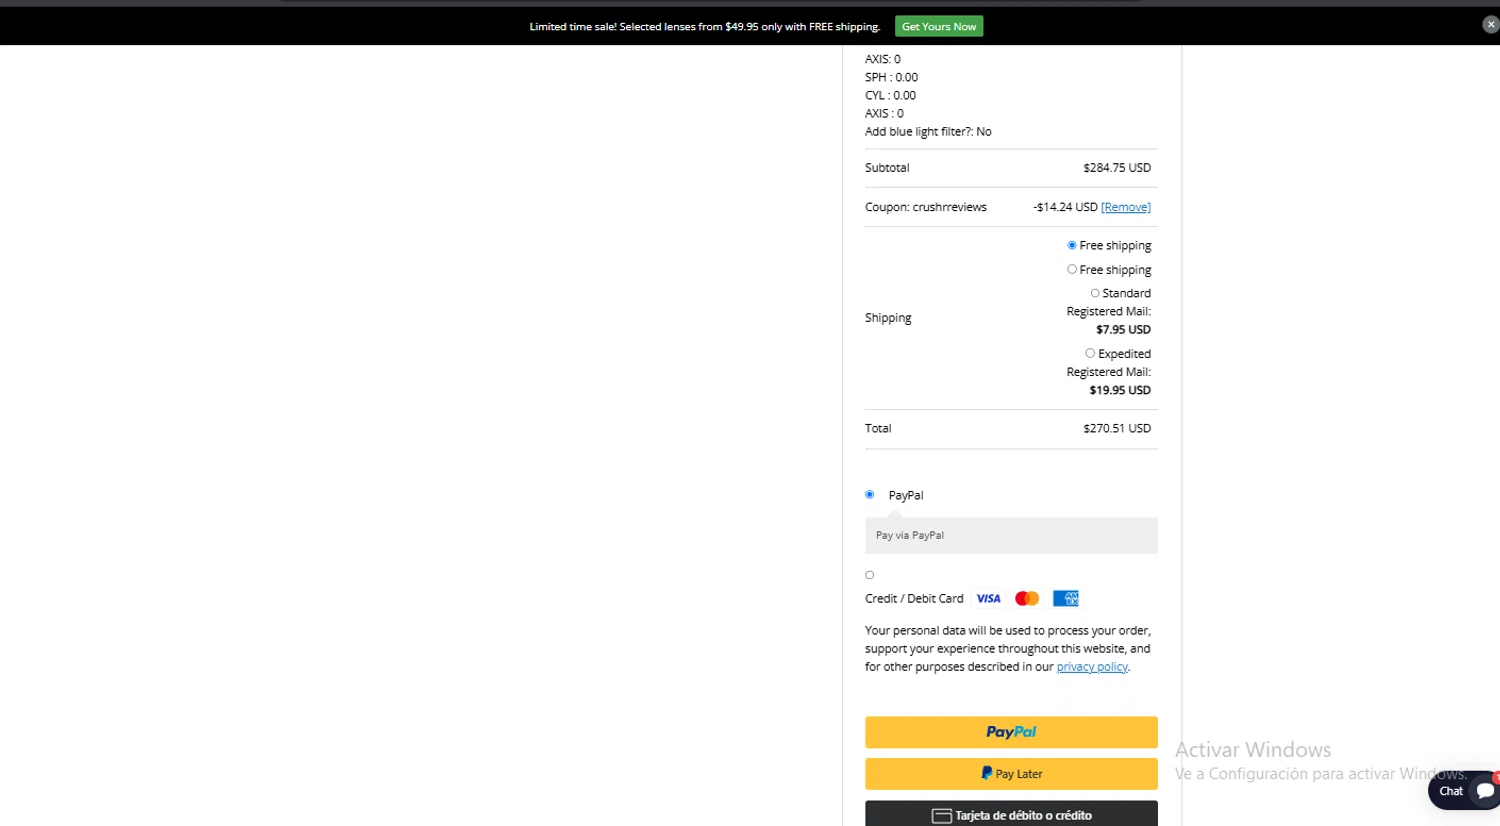Click Tarjeta de débito o crédito button

(x=1011, y=814)
